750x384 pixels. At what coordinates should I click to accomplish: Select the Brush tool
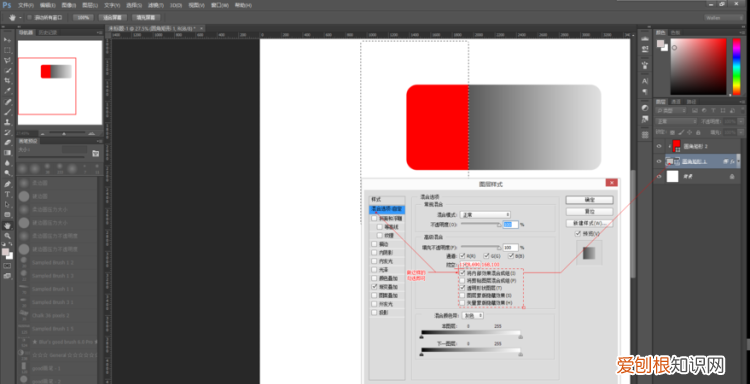click(7, 112)
